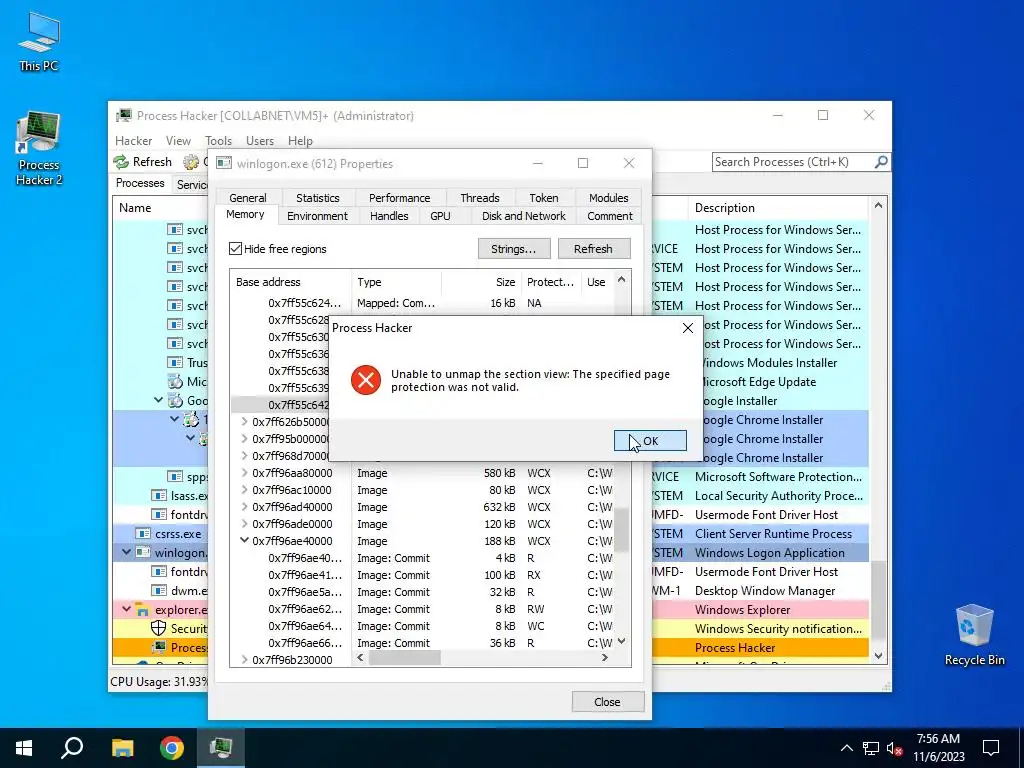Switch to the General tab

[x=248, y=198]
